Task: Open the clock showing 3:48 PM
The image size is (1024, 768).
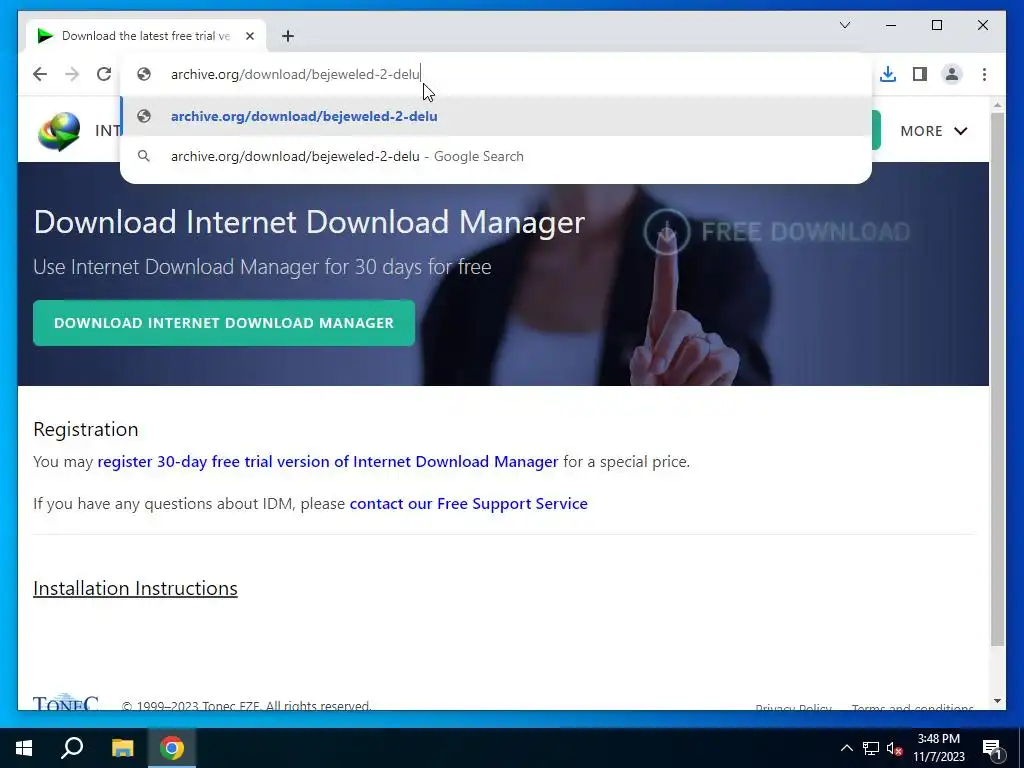Action: click(x=938, y=748)
